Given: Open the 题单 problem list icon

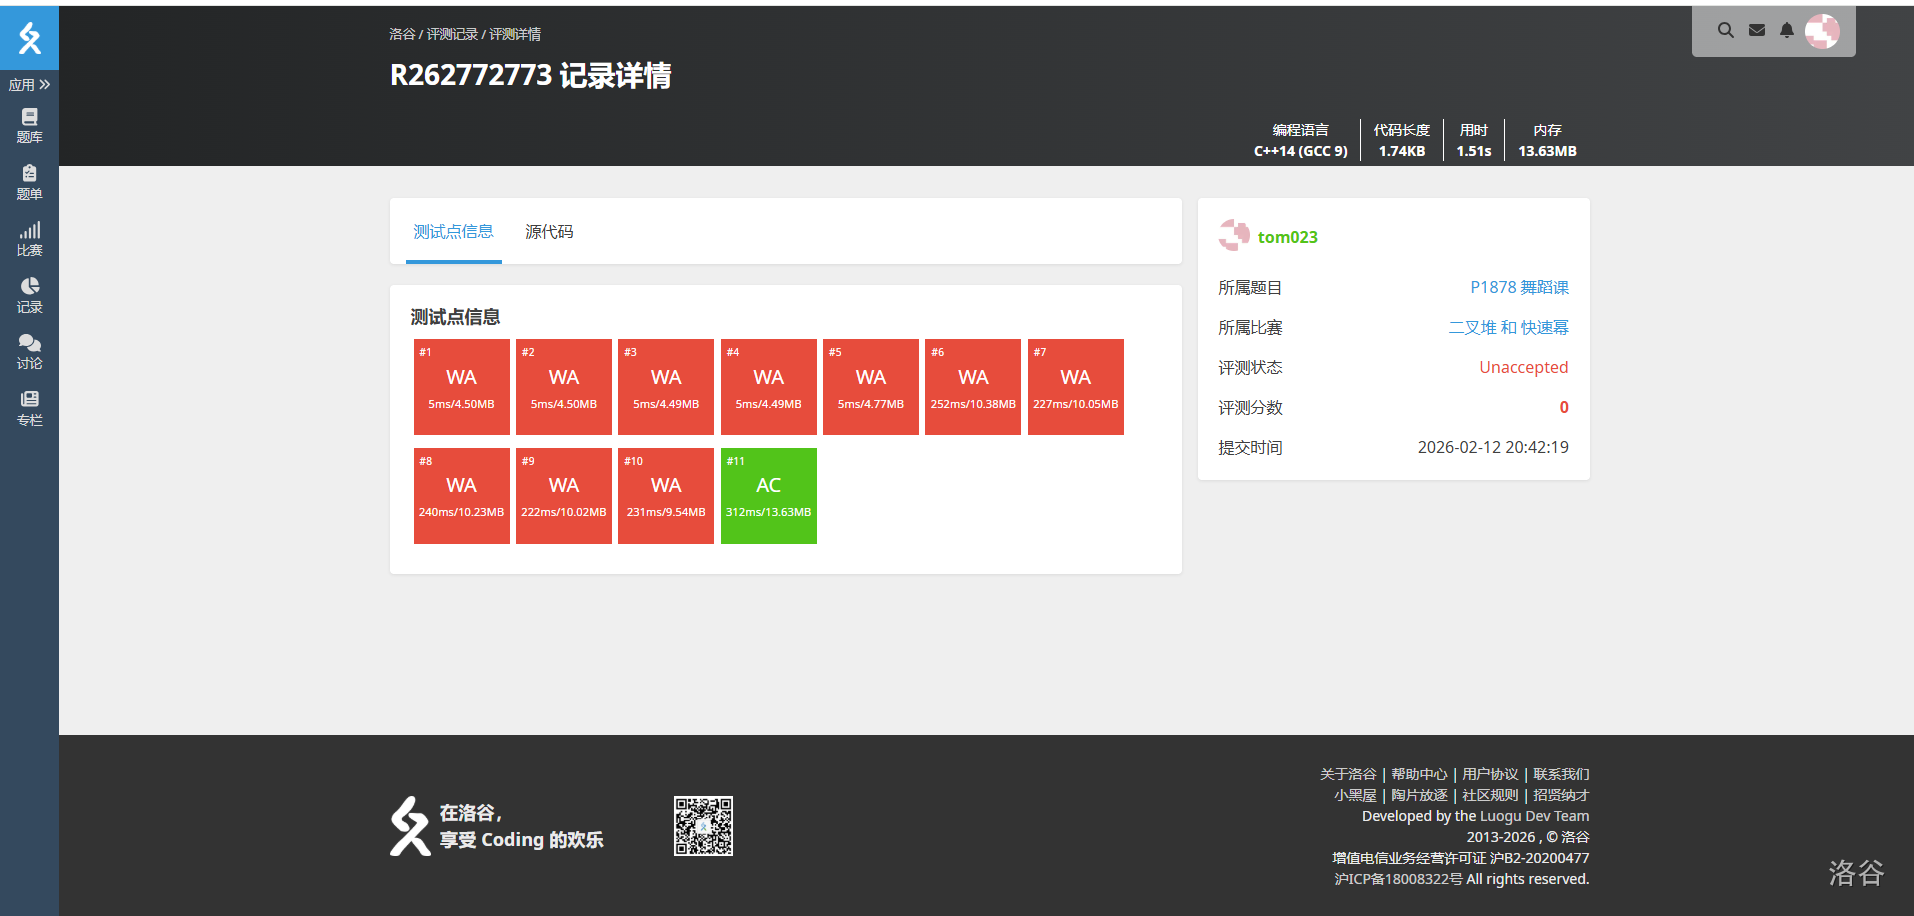Looking at the screenshot, I should 29,182.
